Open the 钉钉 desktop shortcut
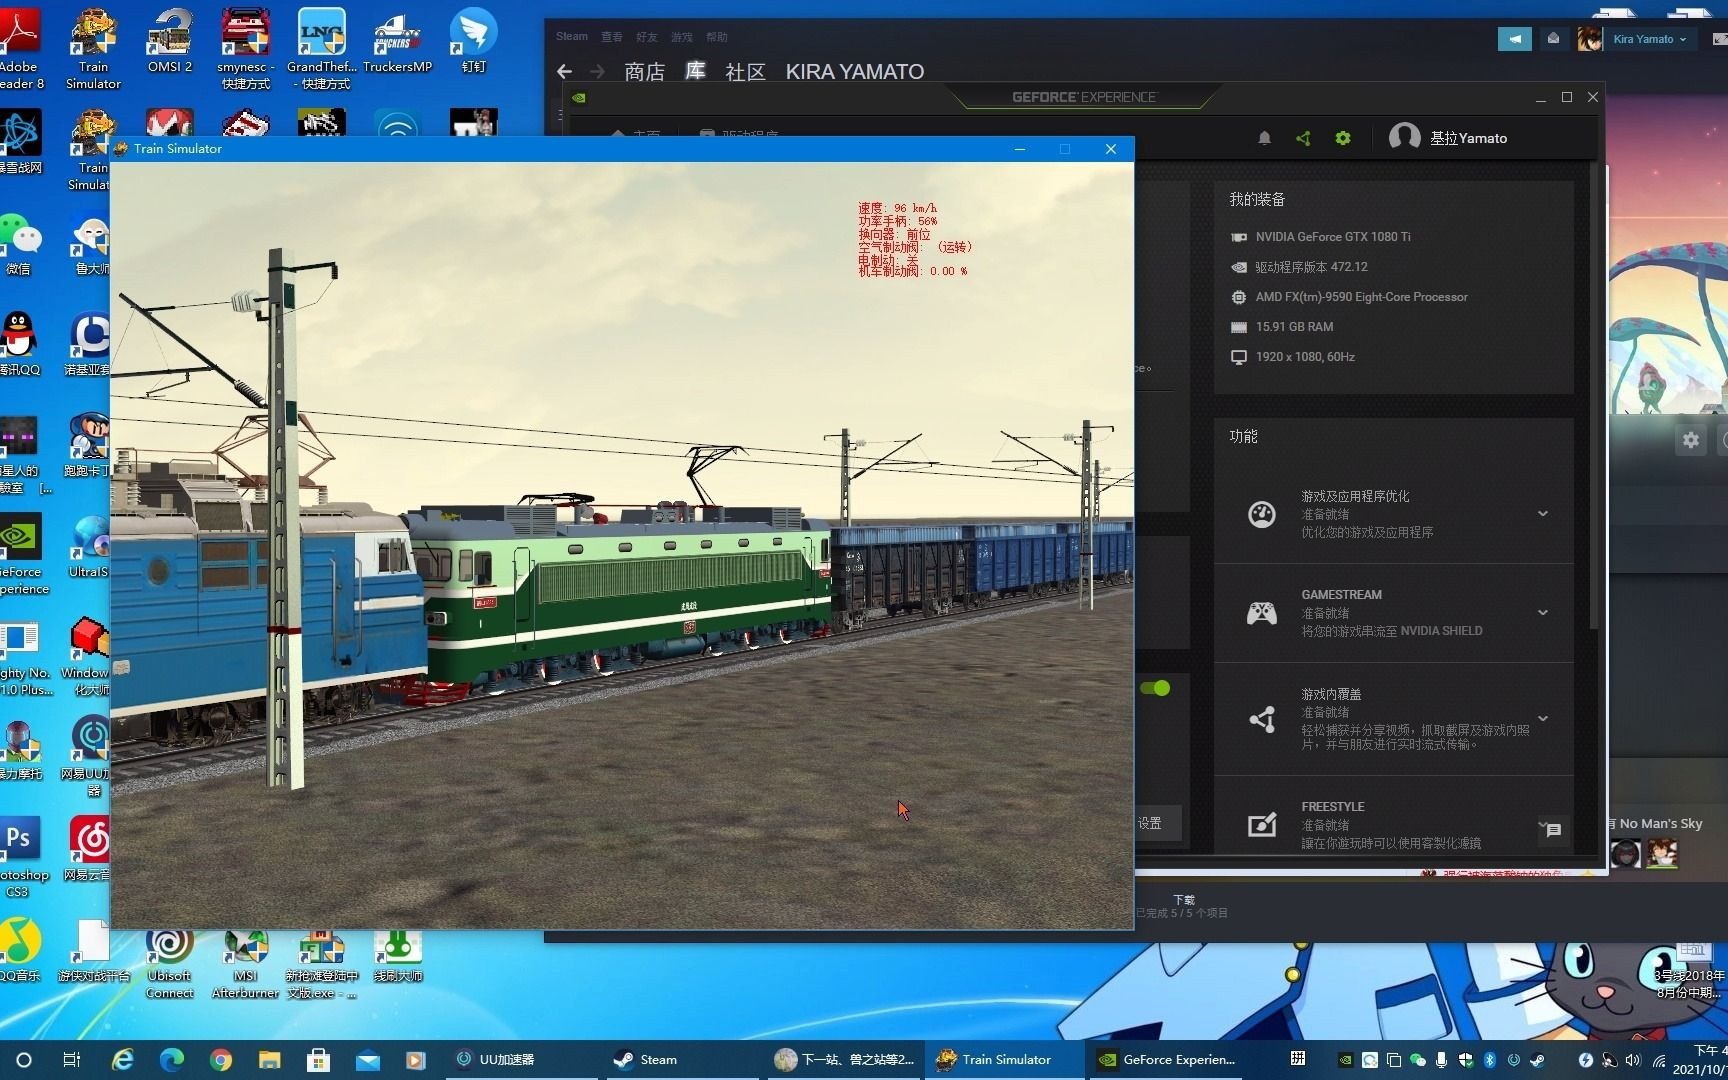The image size is (1728, 1080). coord(473,42)
